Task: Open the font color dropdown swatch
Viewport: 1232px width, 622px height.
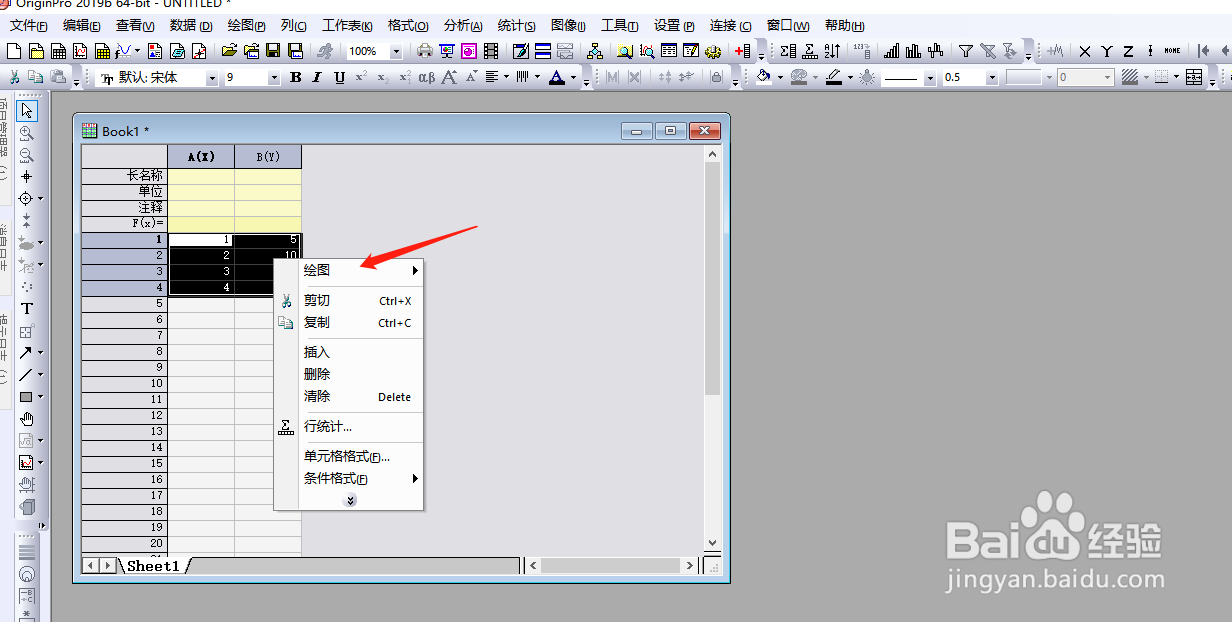Action: (573, 77)
